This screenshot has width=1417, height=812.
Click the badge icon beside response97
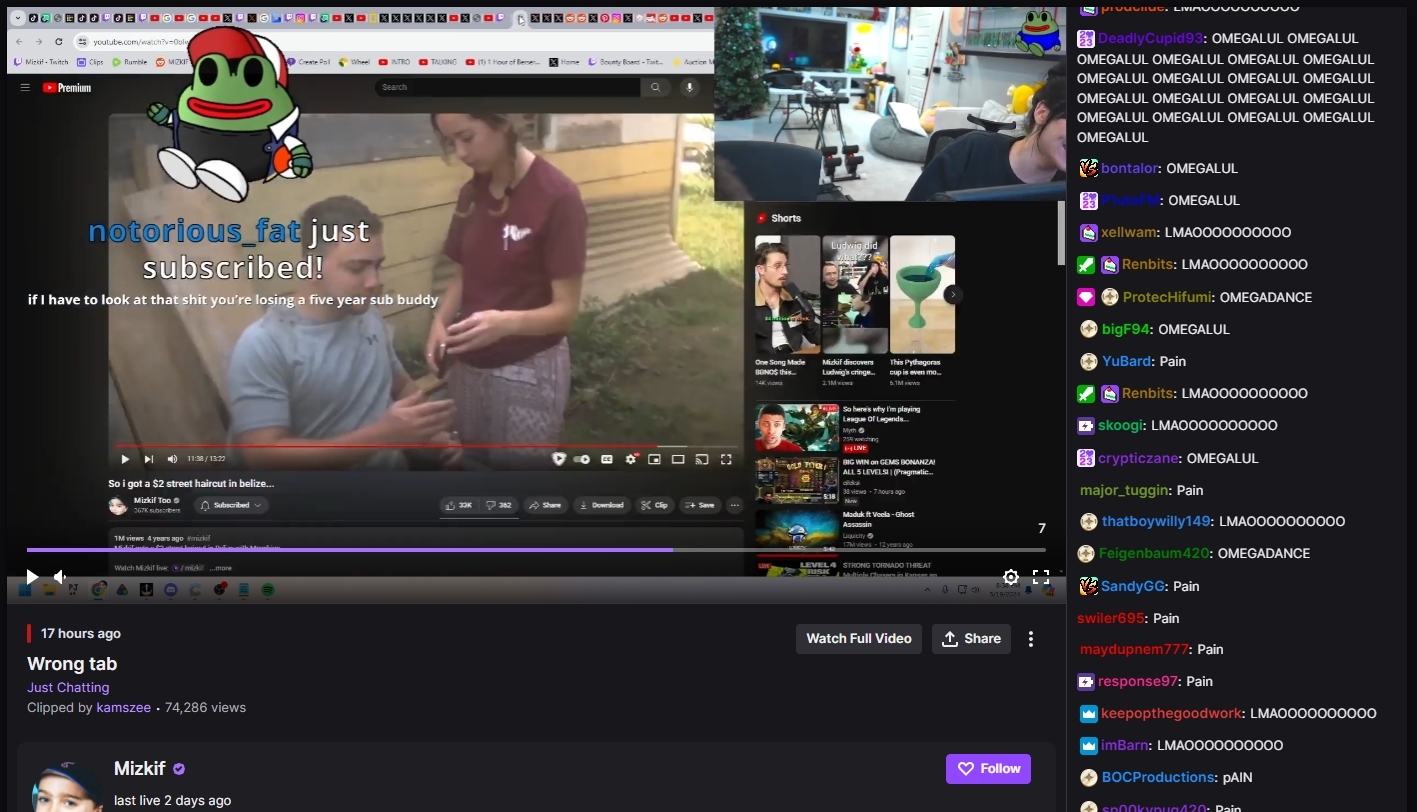[1086, 682]
